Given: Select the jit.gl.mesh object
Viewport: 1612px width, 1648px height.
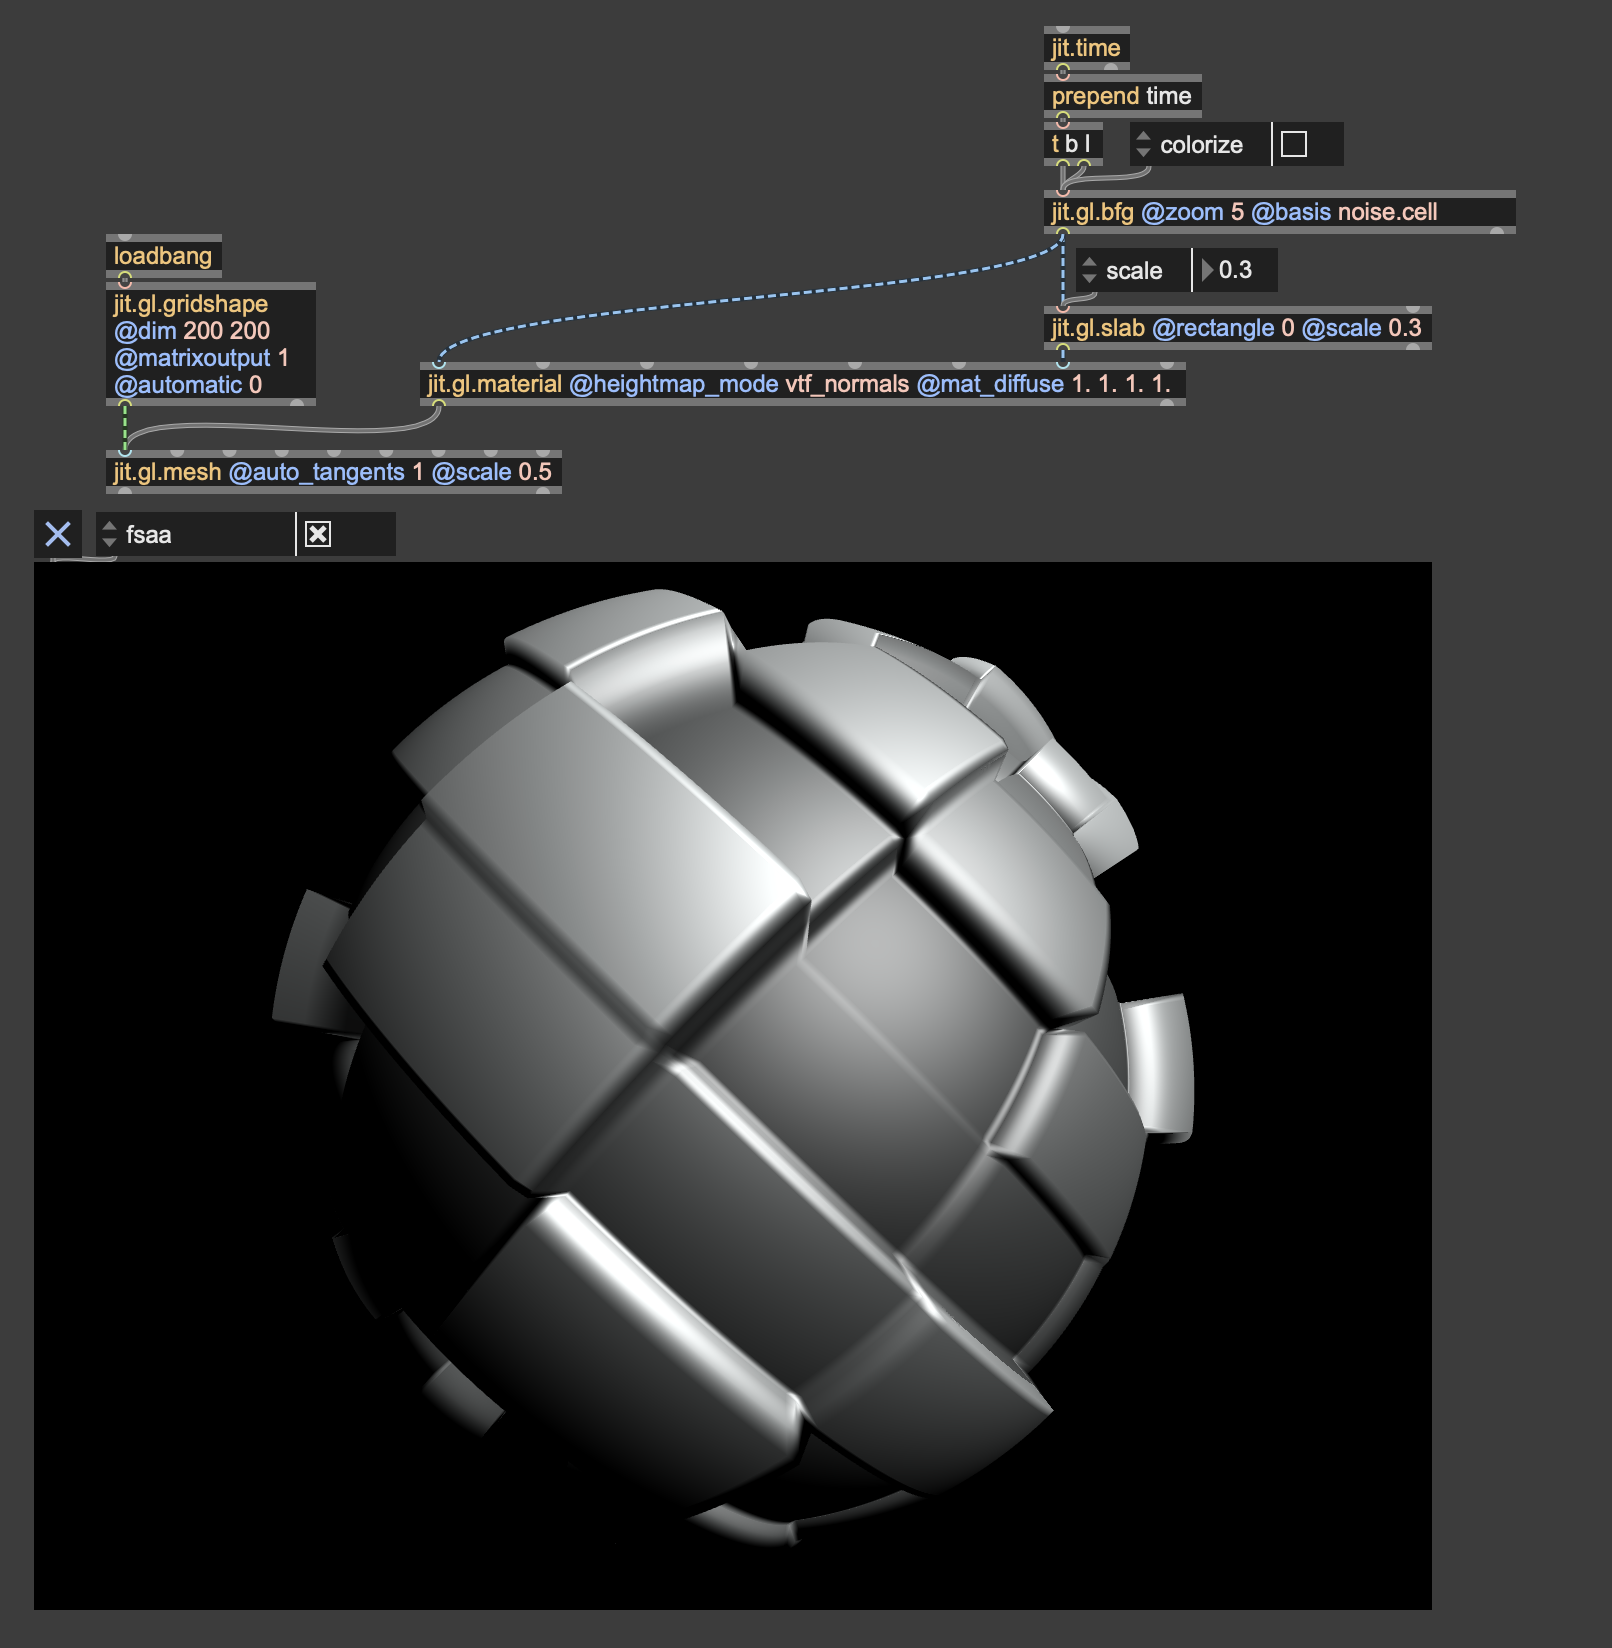Looking at the screenshot, I should tap(332, 472).
